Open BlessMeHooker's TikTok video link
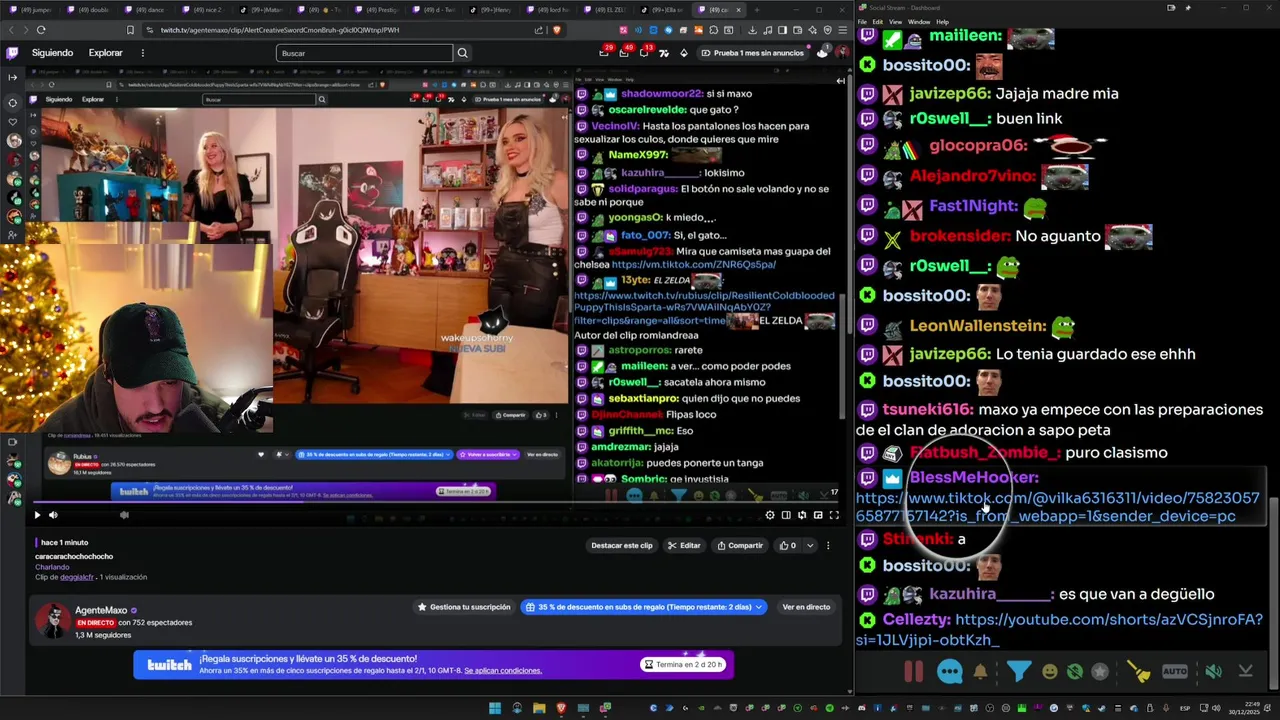The image size is (1280, 720). [x=1057, y=507]
